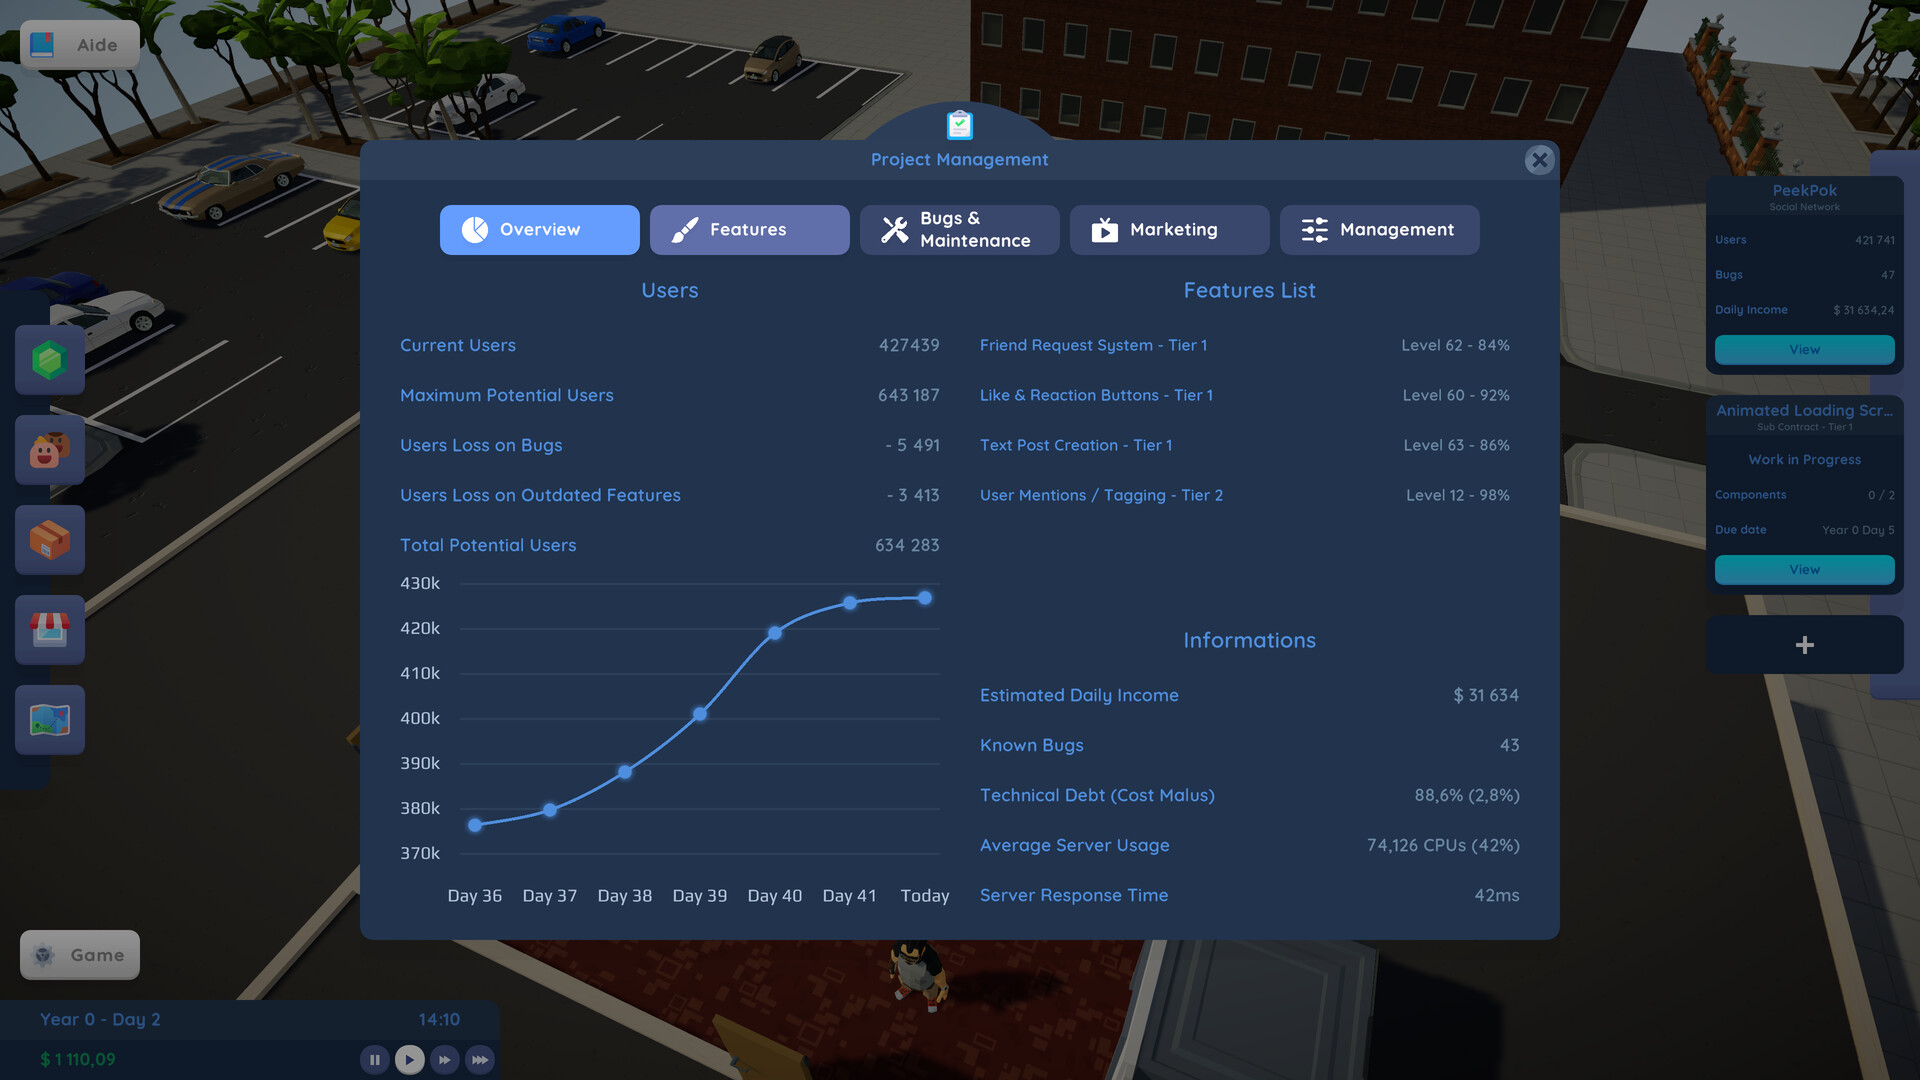
Task: Pause the game time
Action: [x=374, y=1059]
